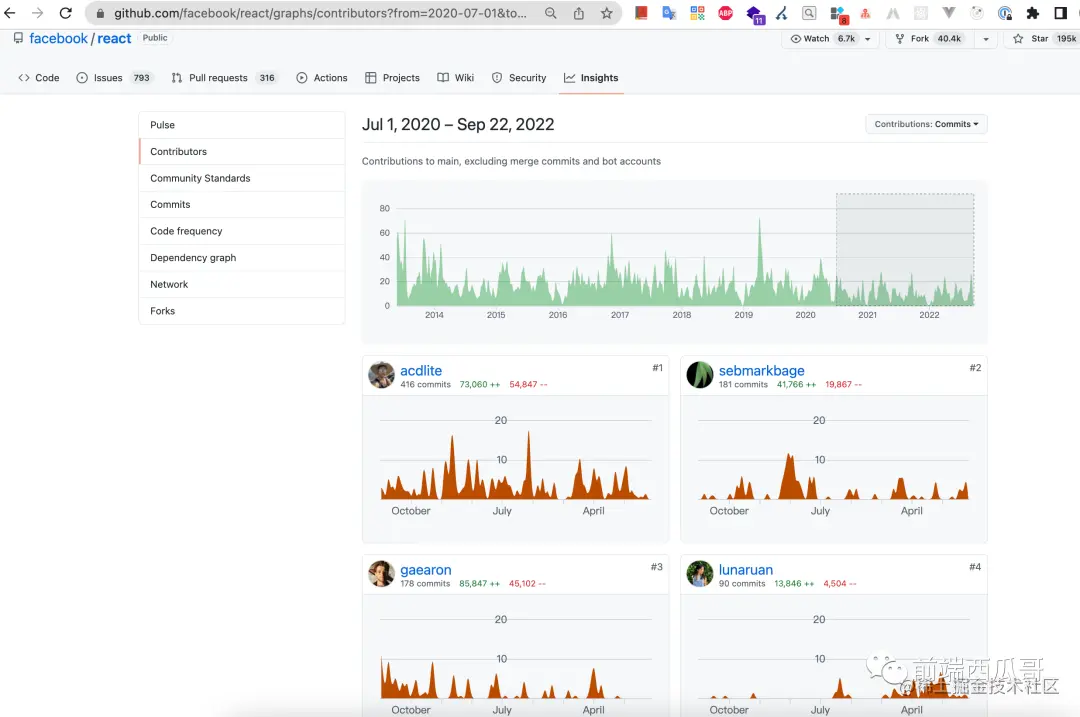Open the Code tab
The height and width of the screenshot is (717, 1080).
pos(39,78)
